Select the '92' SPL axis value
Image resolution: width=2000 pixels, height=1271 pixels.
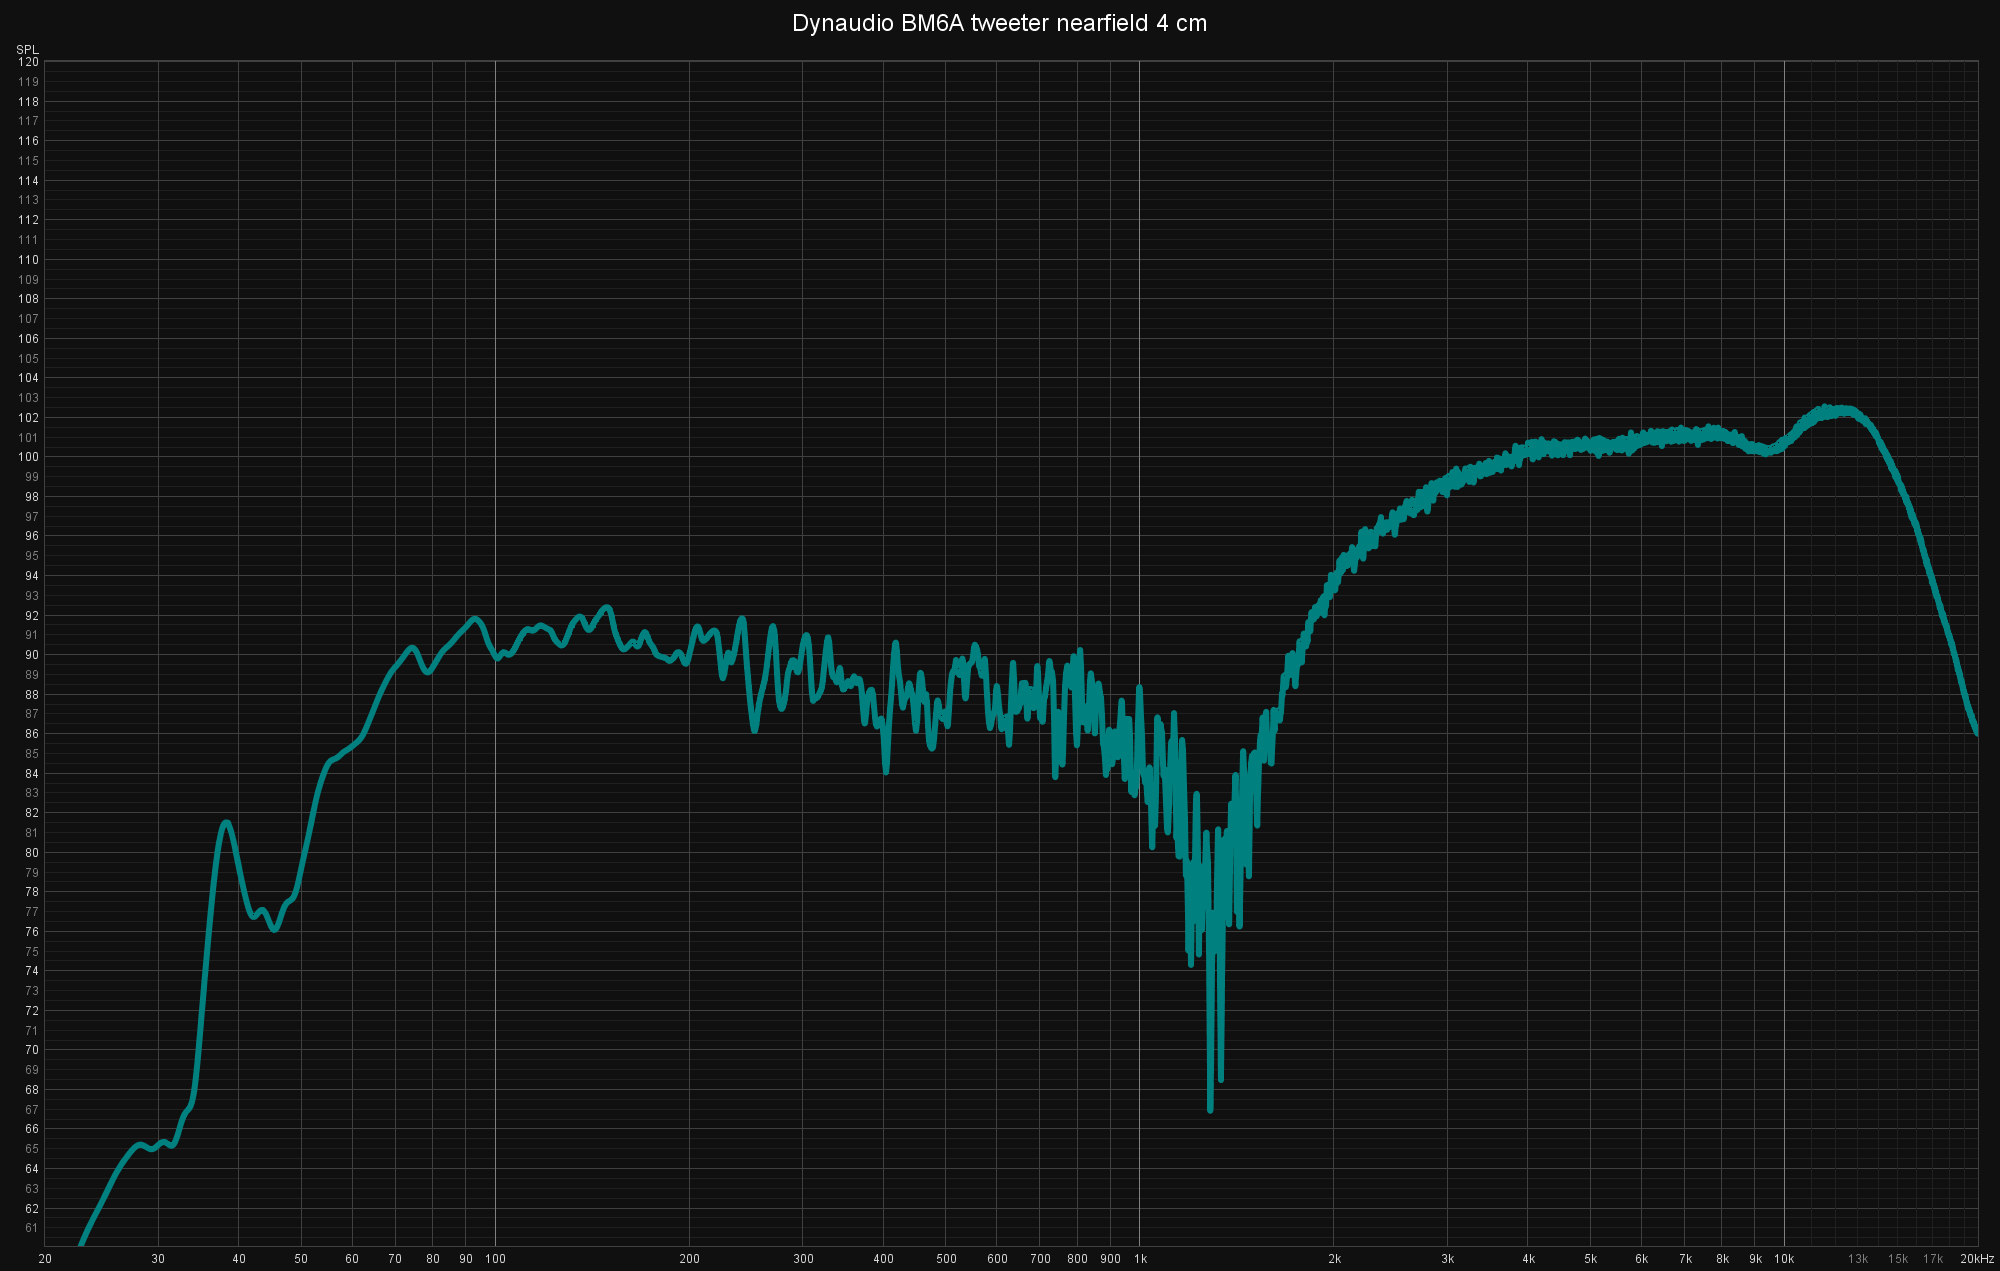point(32,616)
